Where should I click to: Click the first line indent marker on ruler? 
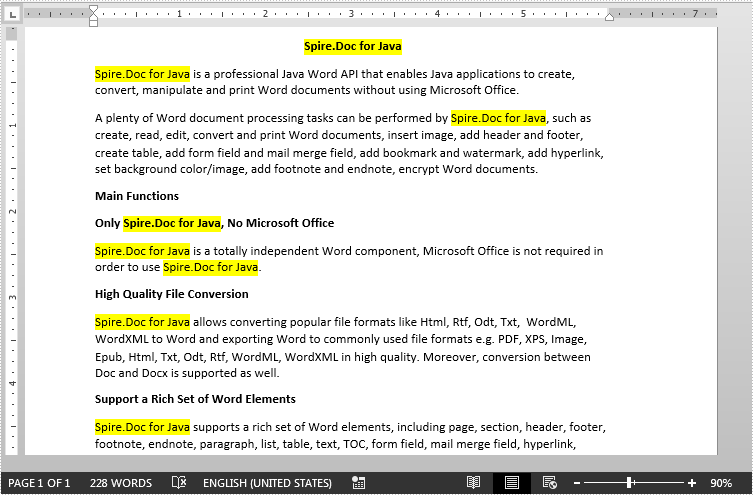(x=94, y=10)
